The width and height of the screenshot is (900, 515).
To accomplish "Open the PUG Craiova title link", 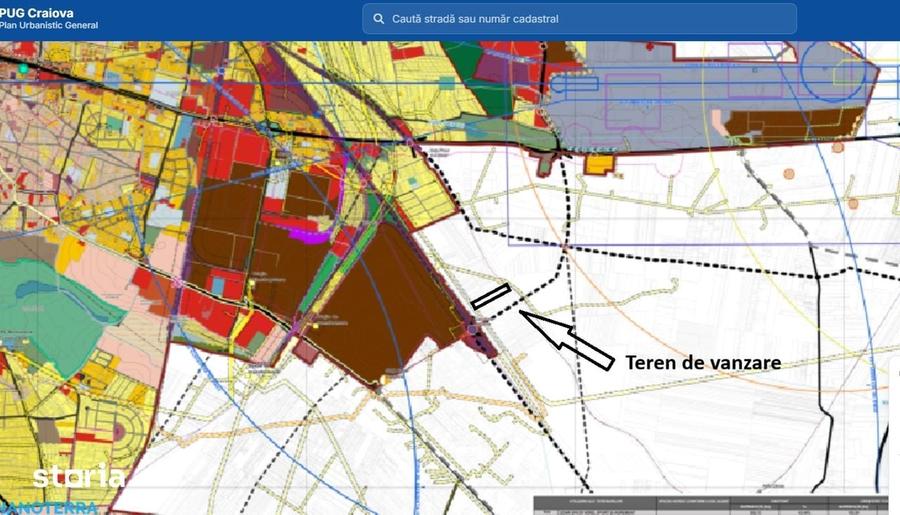I will point(36,13).
